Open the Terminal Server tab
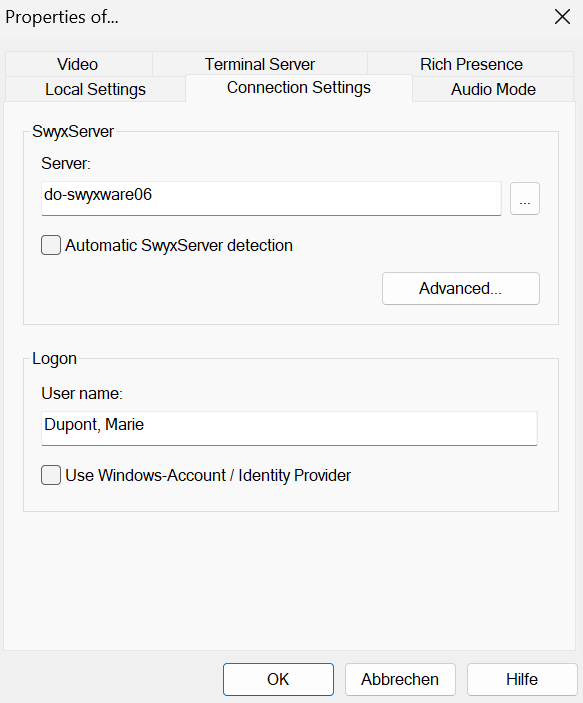 pos(260,64)
